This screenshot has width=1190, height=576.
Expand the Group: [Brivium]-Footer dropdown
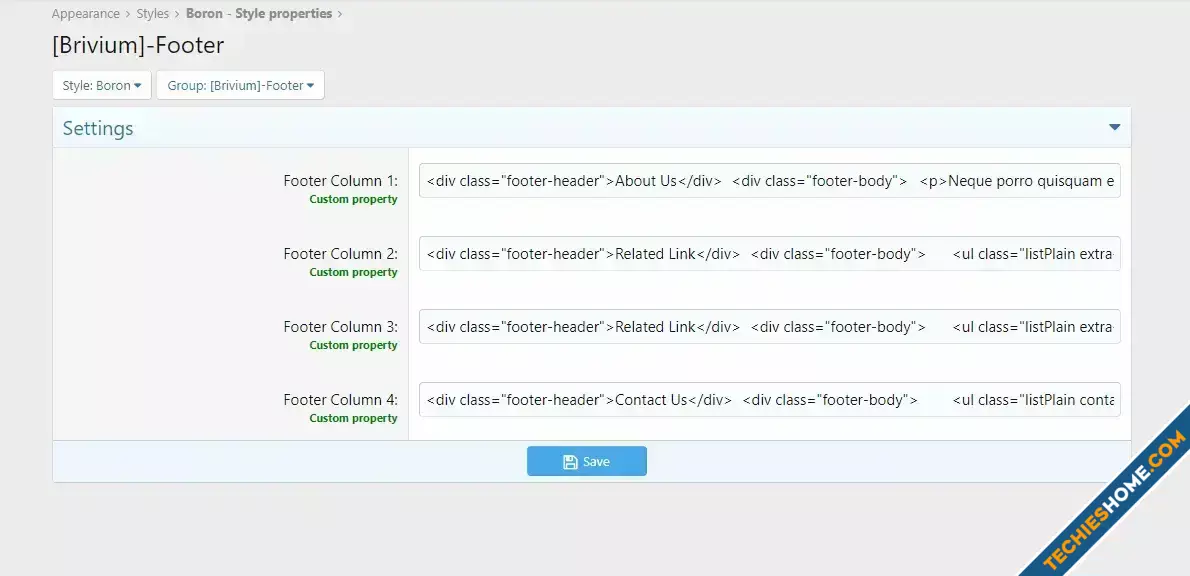click(x=240, y=86)
